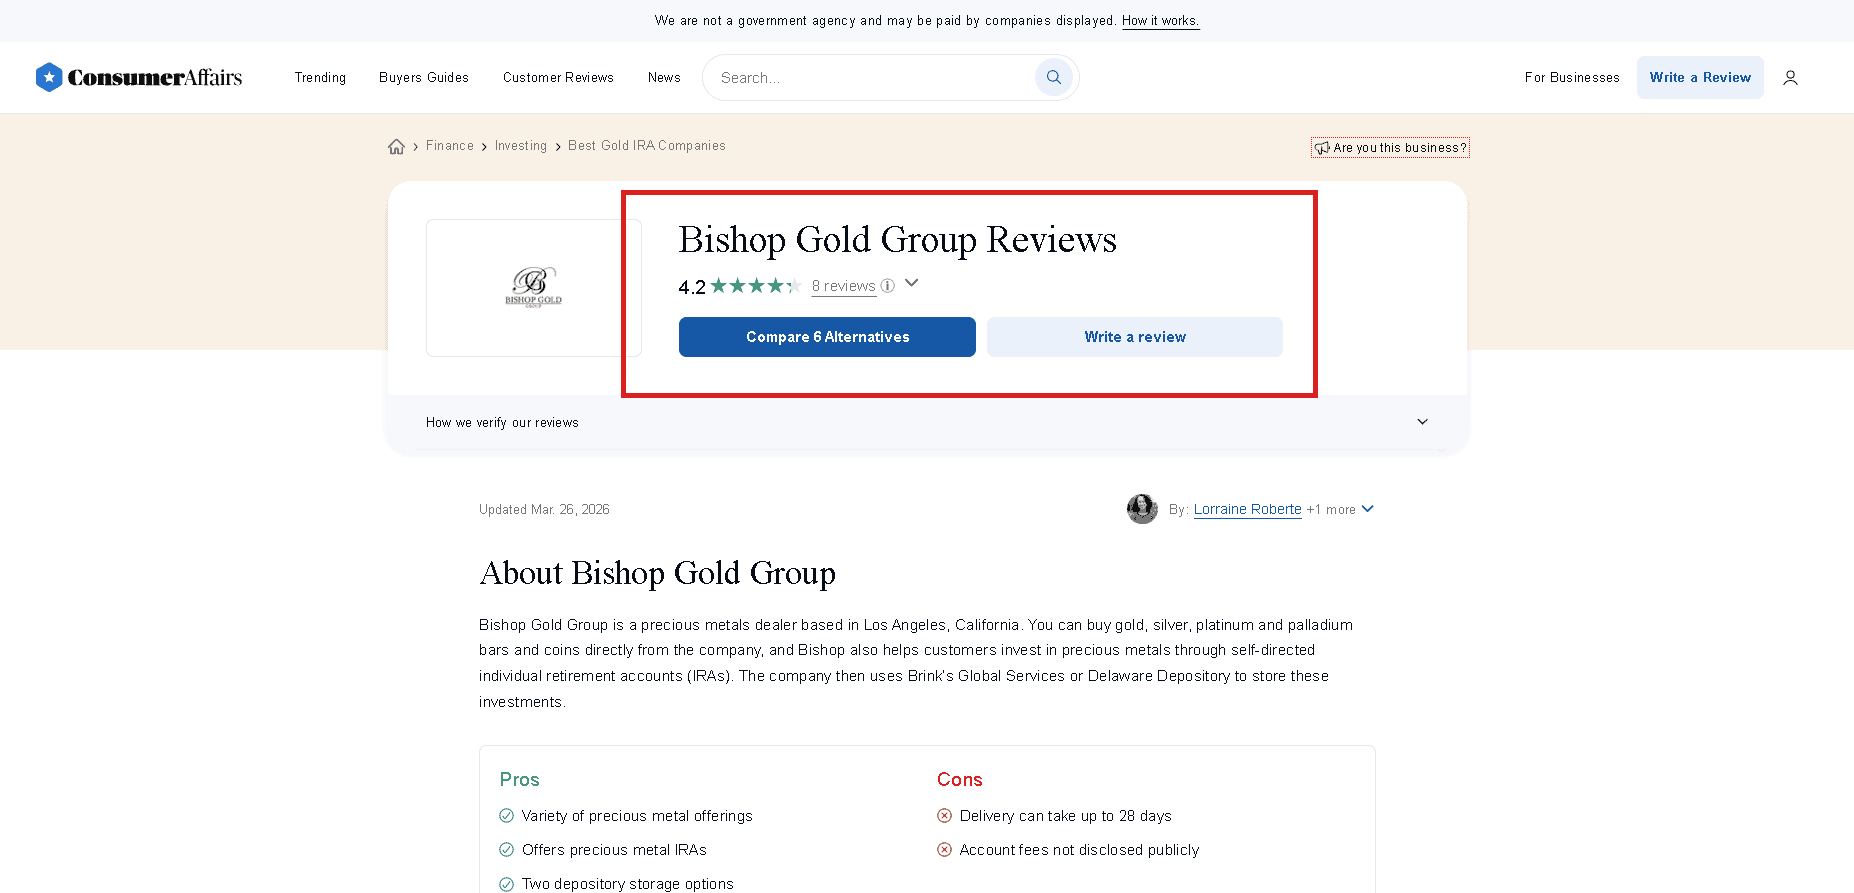This screenshot has height=893, width=1854.
Task: Click the About Bishop Gold Group heading
Action: pyautogui.click(x=657, y=573)
